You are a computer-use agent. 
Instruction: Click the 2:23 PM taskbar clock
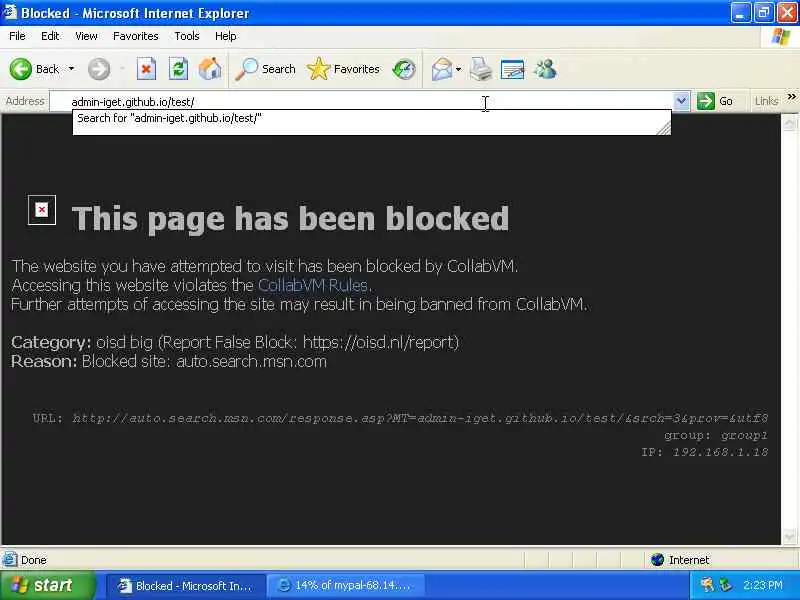point(763,585)
